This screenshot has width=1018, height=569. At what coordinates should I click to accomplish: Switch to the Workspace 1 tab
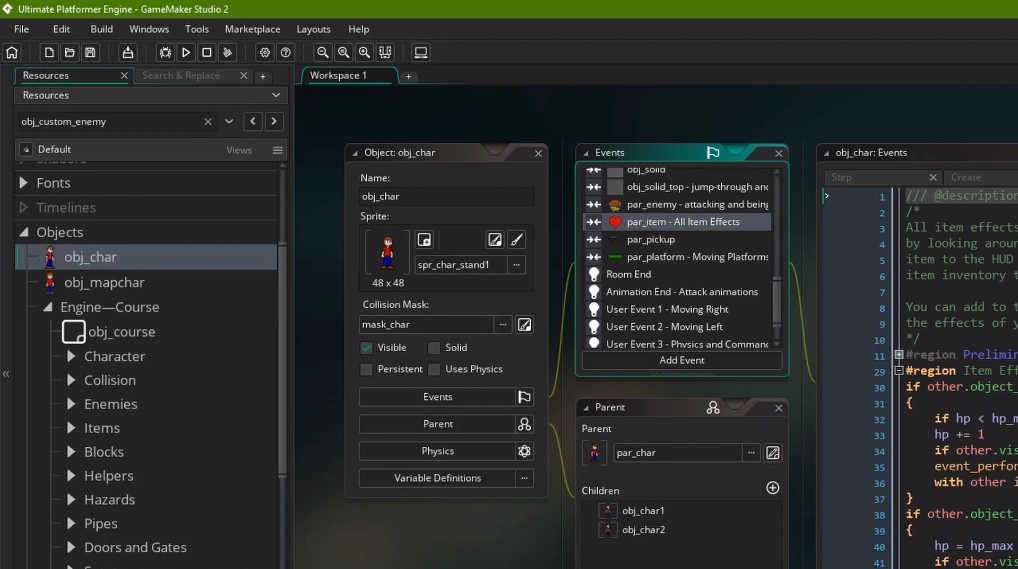pos(338,76)
